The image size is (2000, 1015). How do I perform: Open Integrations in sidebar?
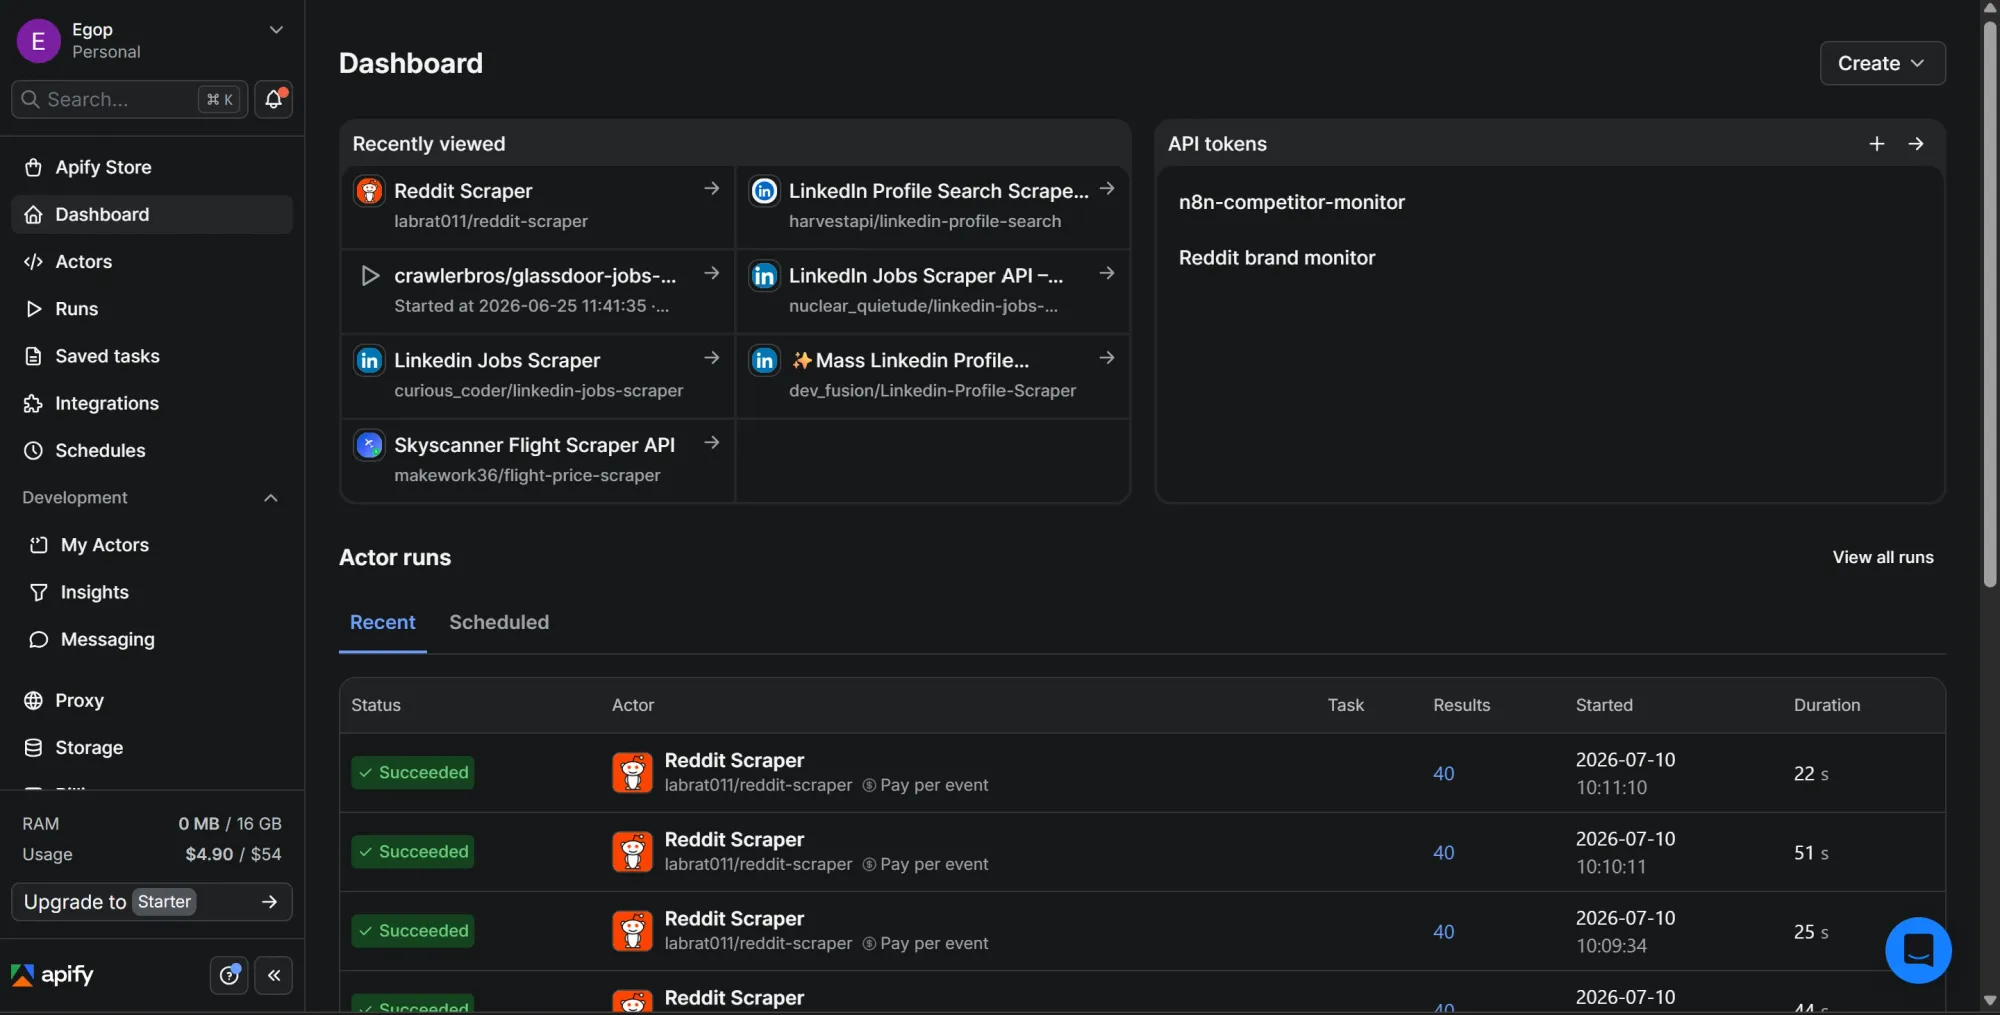pyautogui.click(x=151, y=403)
